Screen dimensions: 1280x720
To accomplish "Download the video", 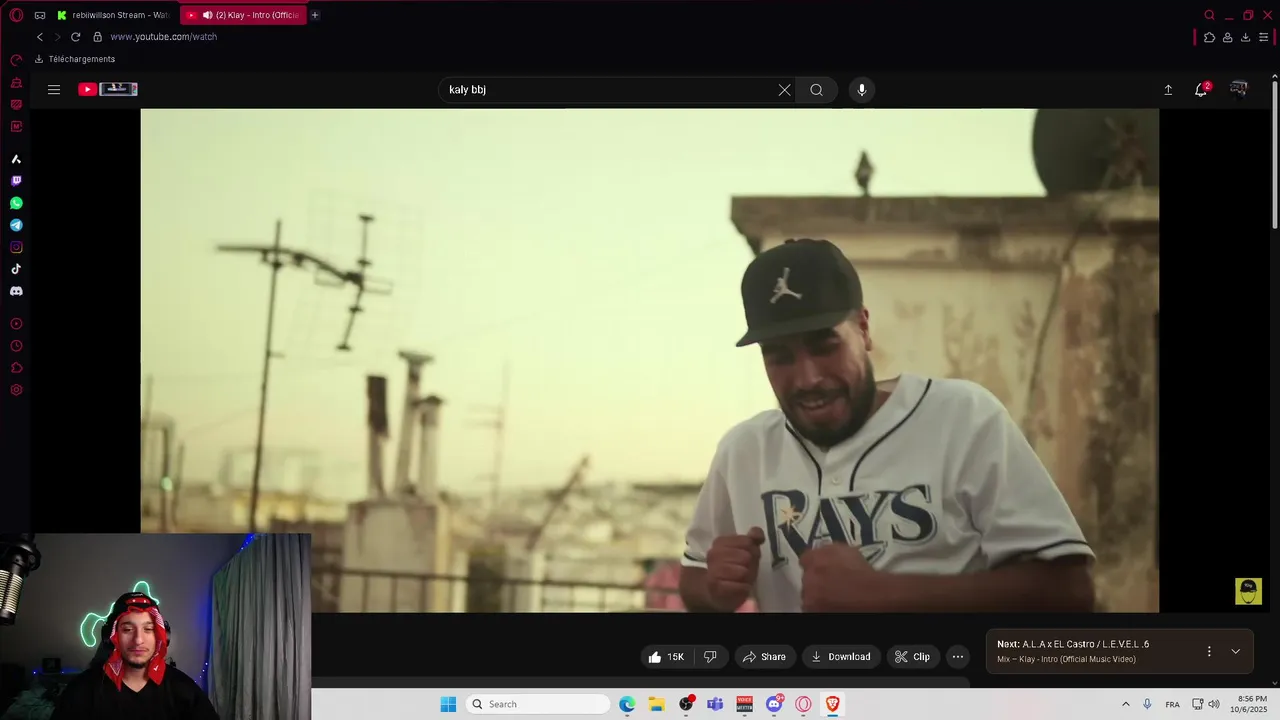I will (x=841, y=657).
